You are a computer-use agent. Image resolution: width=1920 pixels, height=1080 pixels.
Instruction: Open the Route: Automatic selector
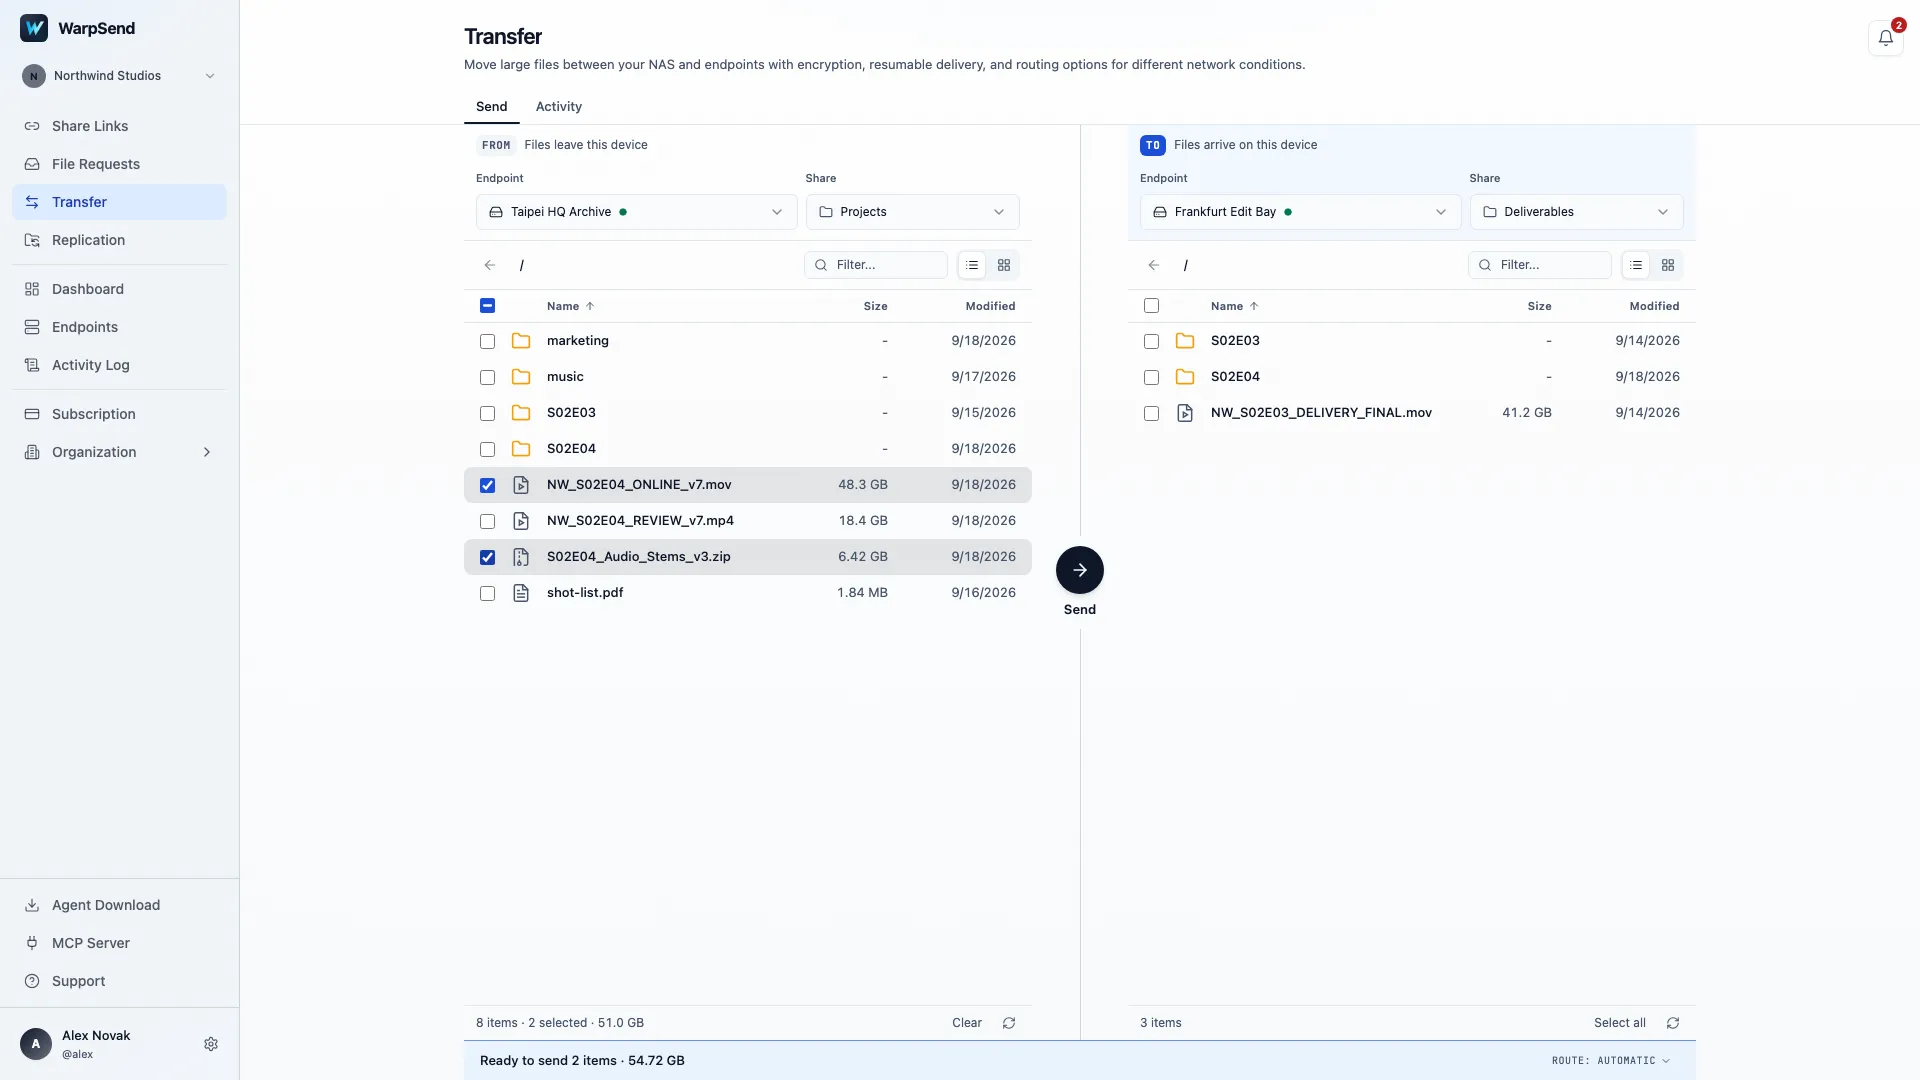pyautogui.click(x=1611, y=1061)
